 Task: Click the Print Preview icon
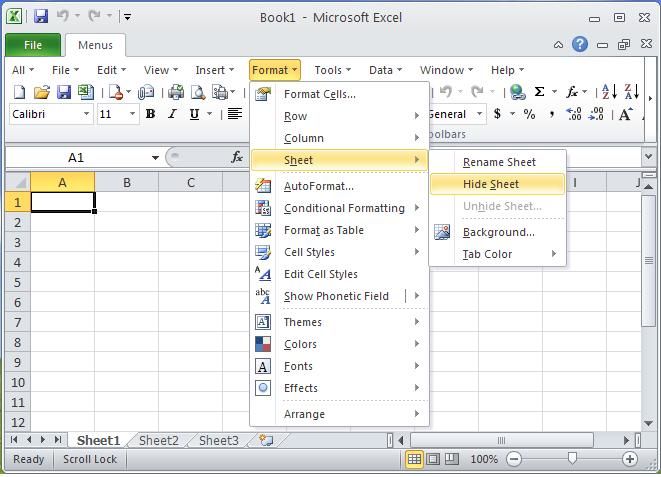tap(198, 92)
